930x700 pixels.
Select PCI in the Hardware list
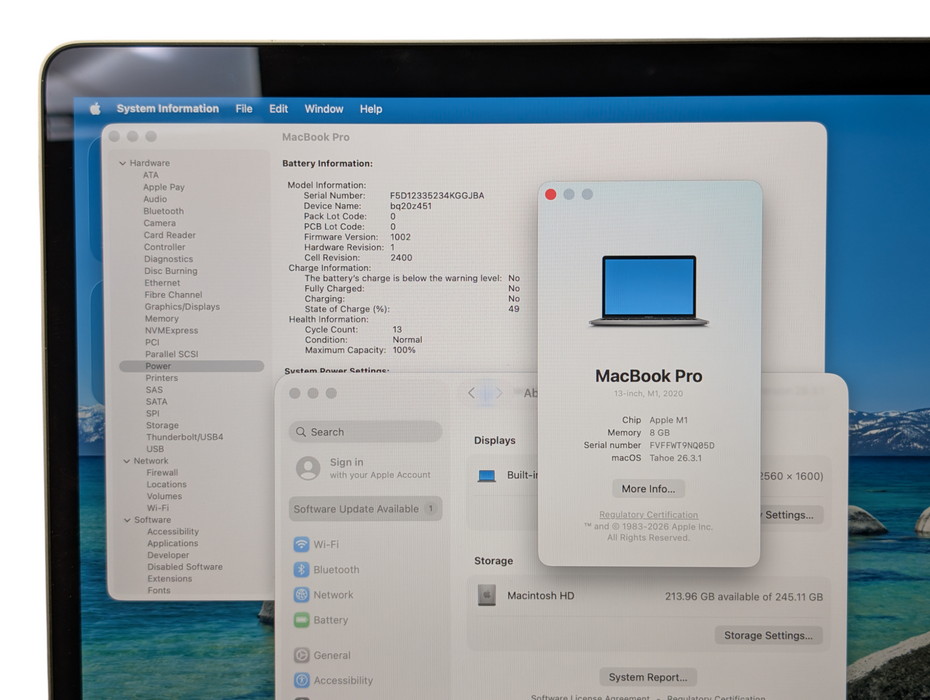pos(152,342)
